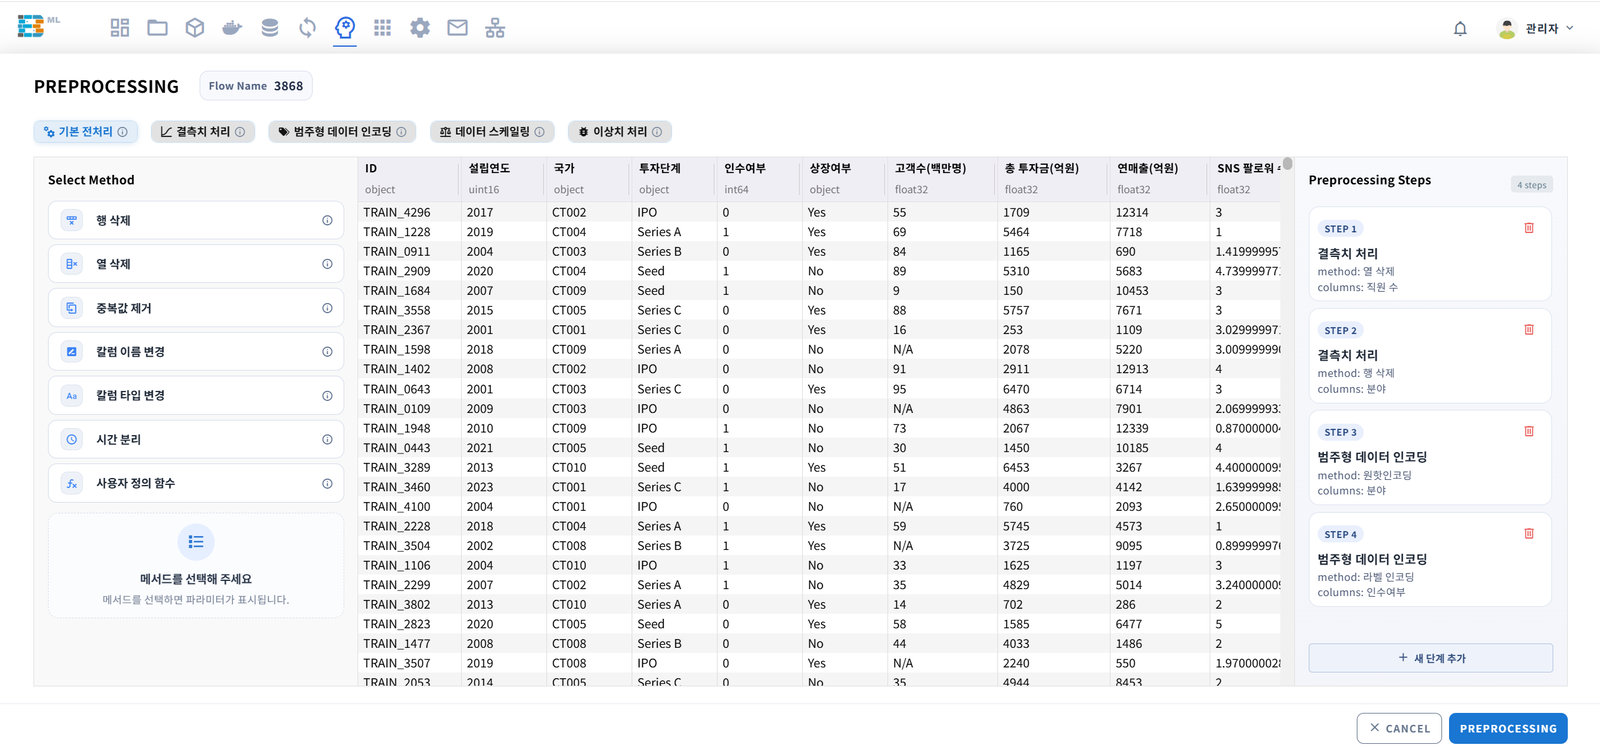Click the sync cycle icon in top nav

[x=307, y=28]
